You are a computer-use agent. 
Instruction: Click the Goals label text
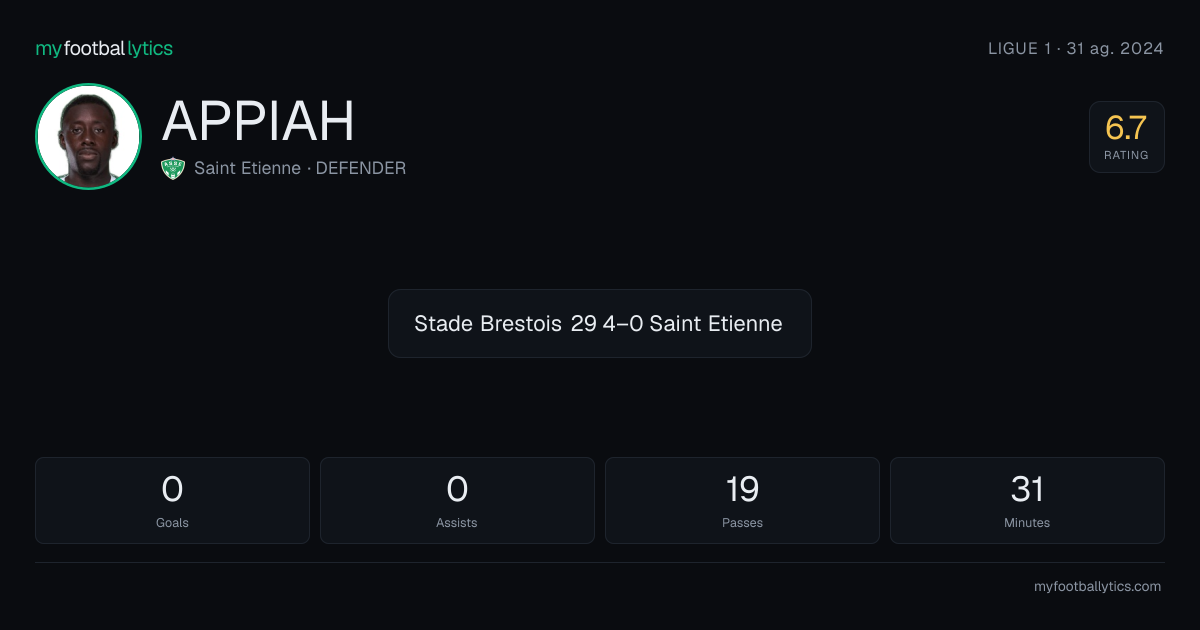pos(172,522)
